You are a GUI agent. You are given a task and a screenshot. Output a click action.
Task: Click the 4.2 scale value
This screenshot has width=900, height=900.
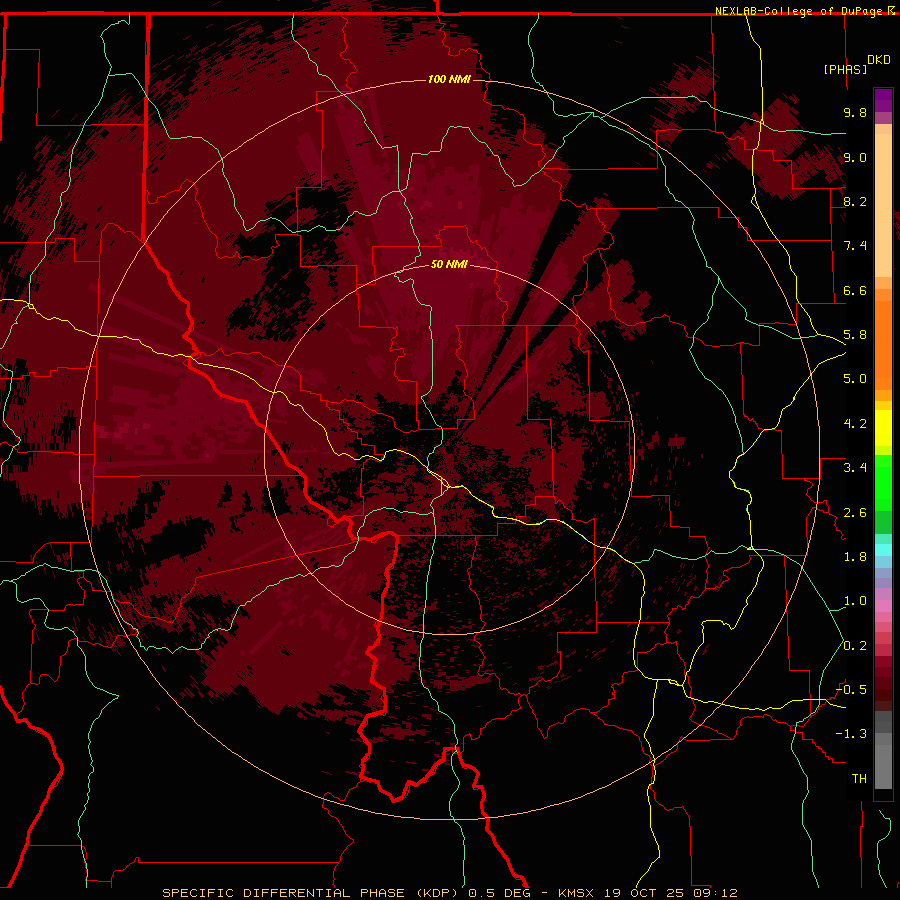(855, 424)
